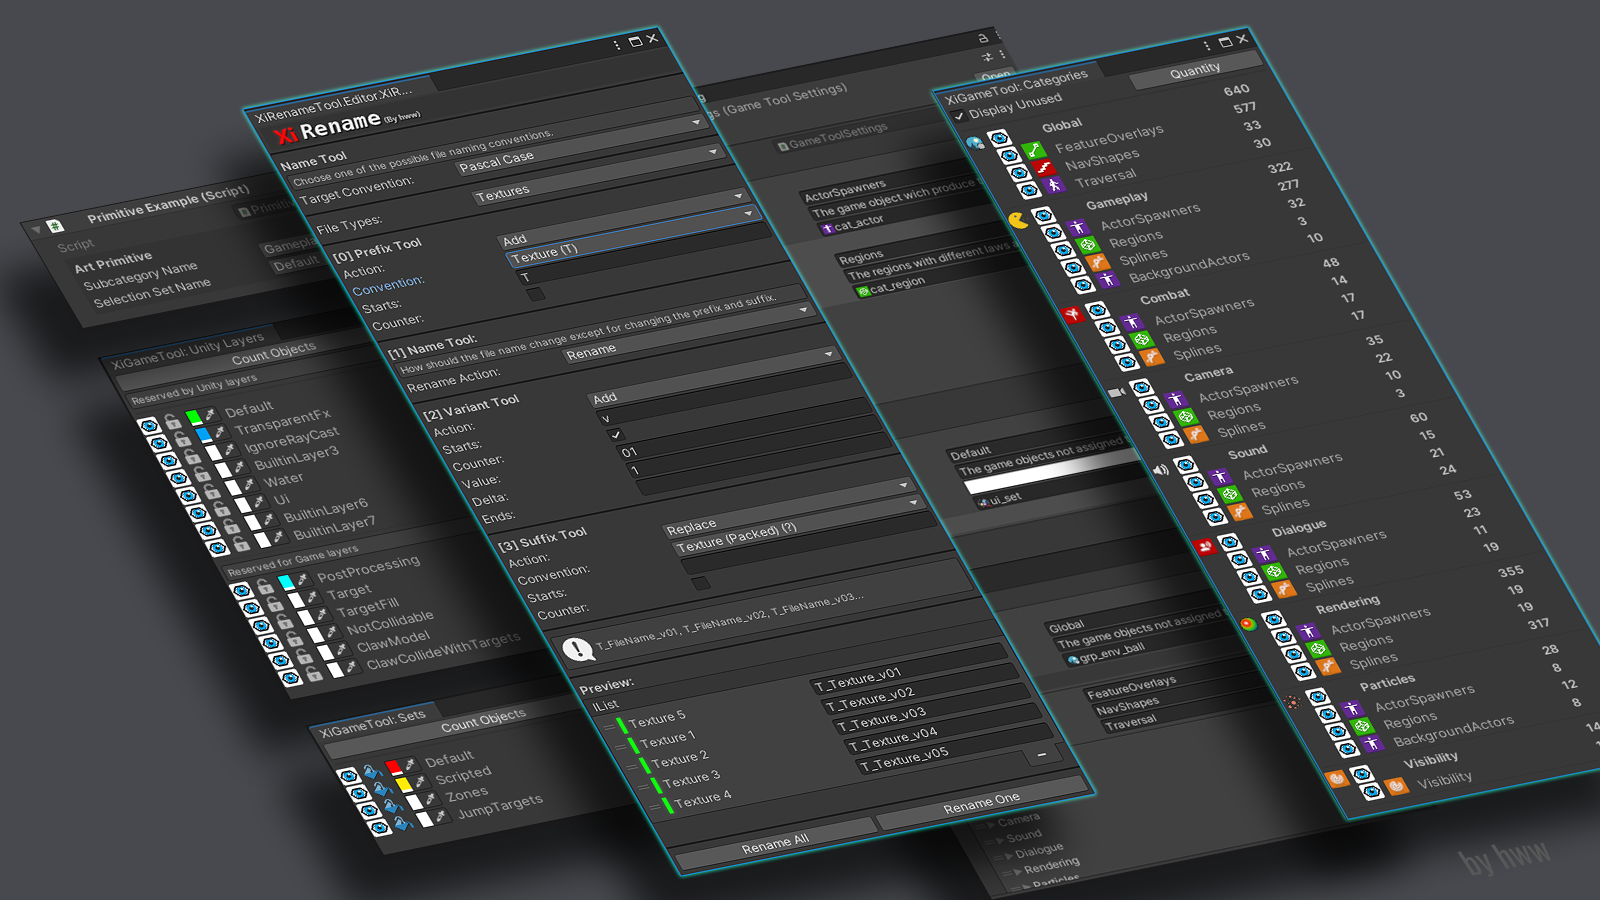Click the Sound group speaker icon
1600x900 pixels.
pyautogui.click(x=1161, y=469)
